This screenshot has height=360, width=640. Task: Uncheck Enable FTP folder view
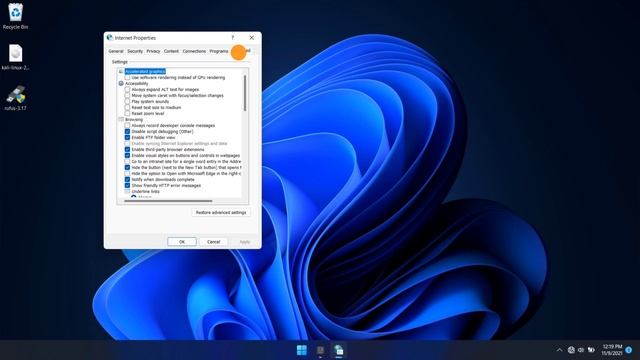pyautogui.click(x=127, y=138)
